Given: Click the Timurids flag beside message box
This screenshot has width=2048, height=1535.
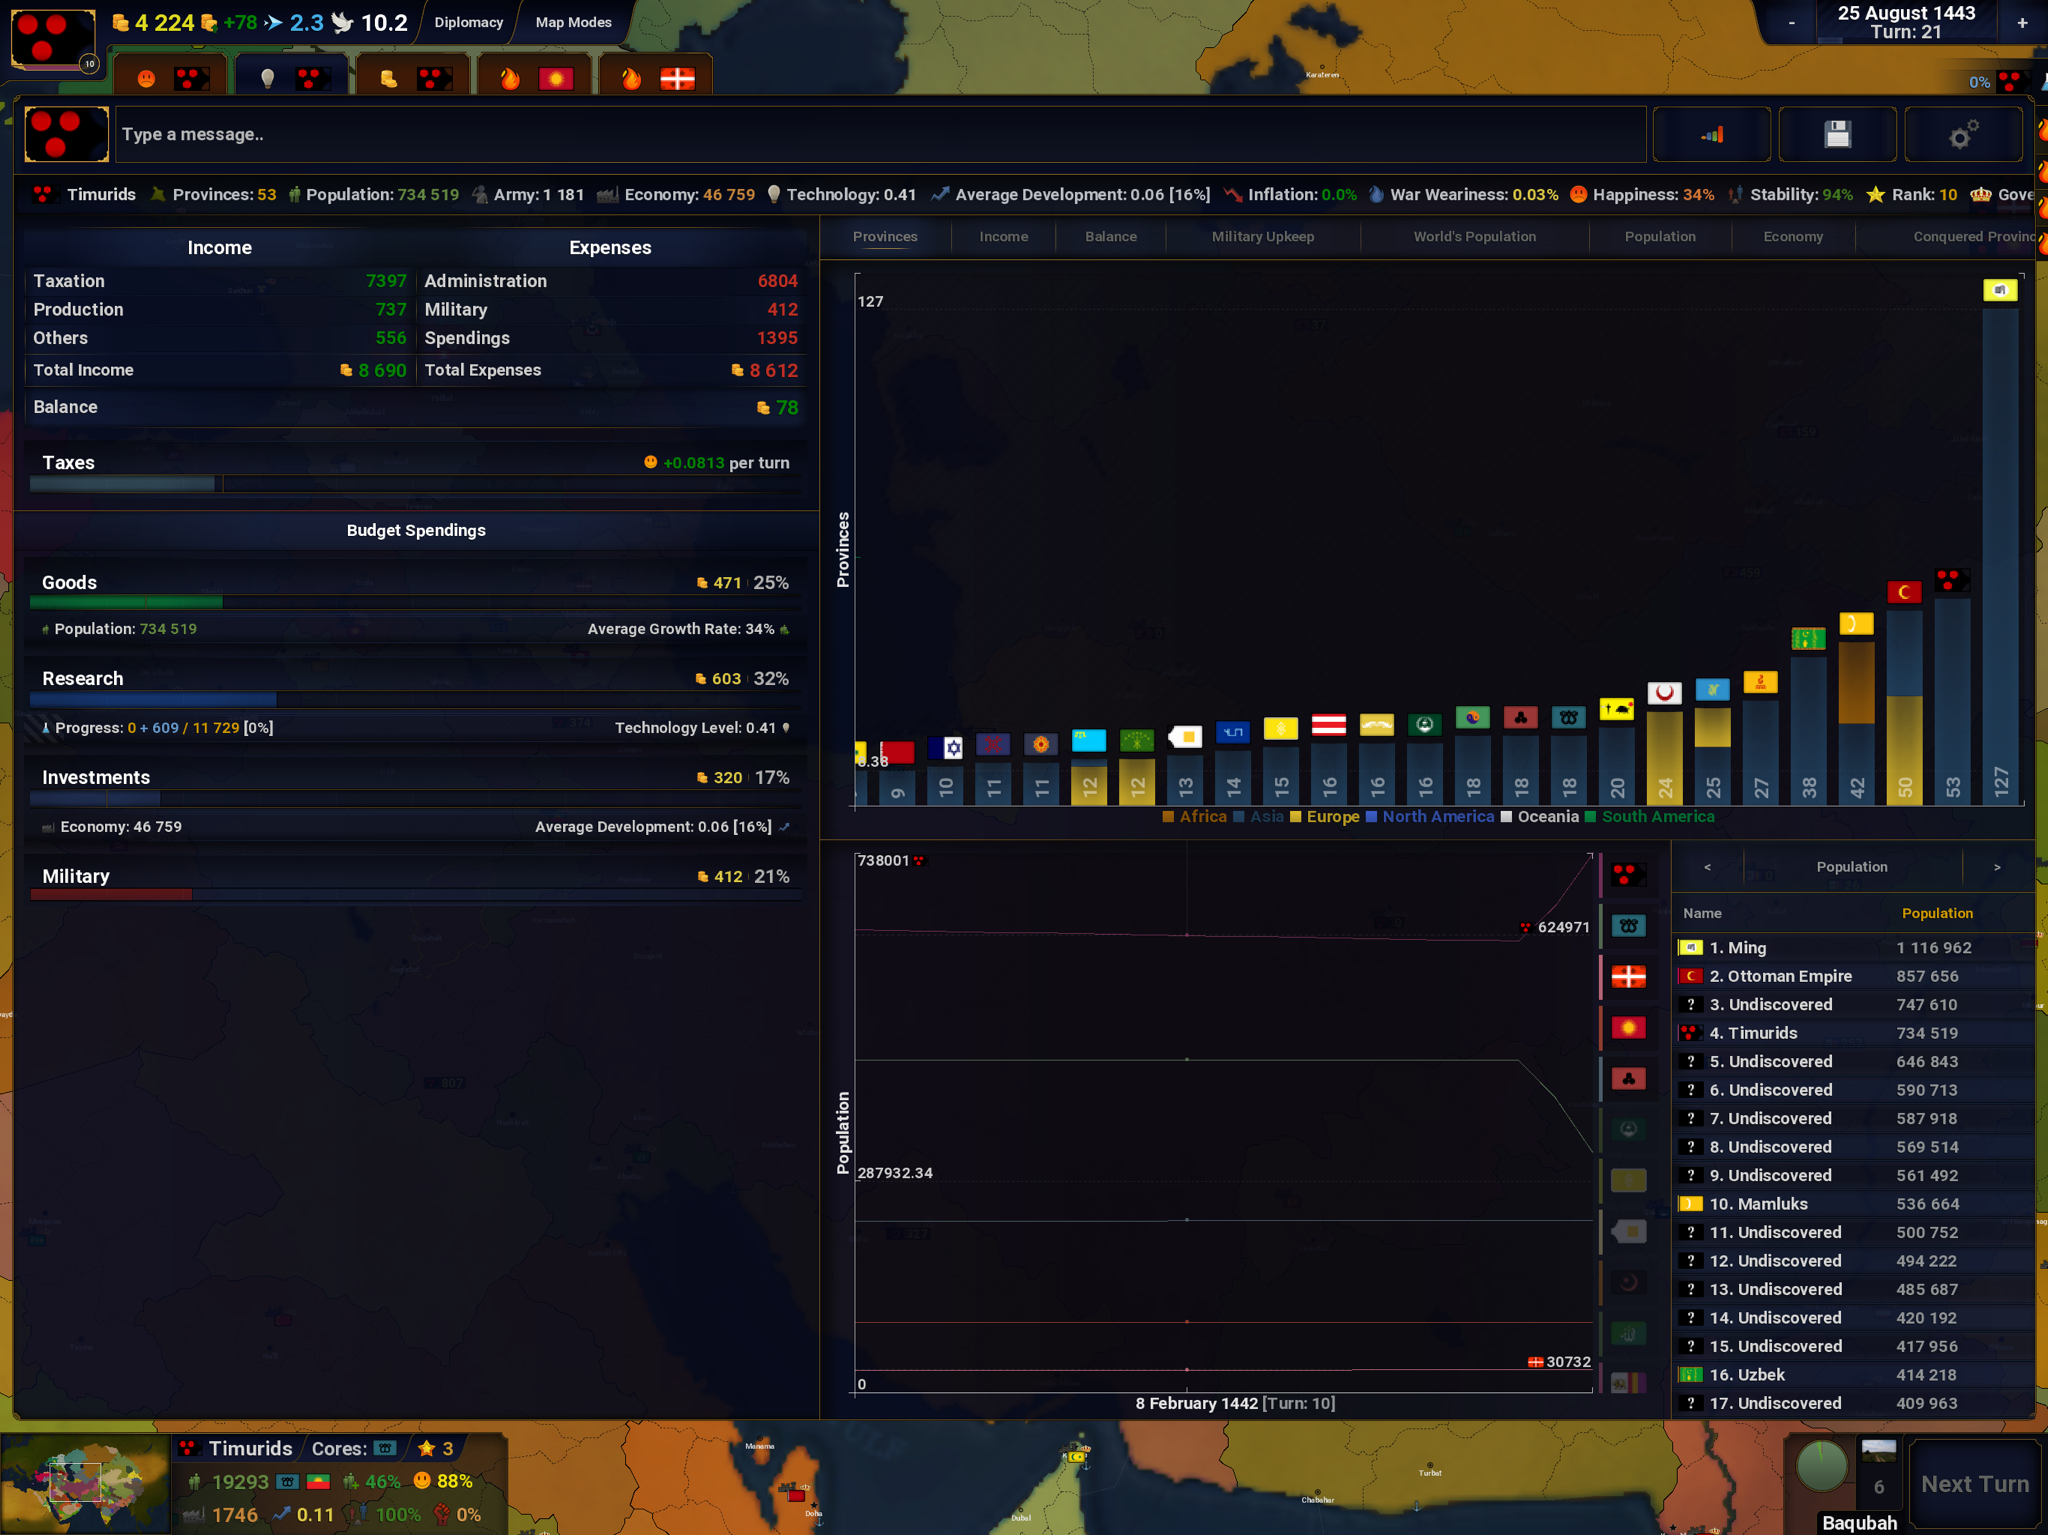Looking at the screenshot, I should click(66, 134).
